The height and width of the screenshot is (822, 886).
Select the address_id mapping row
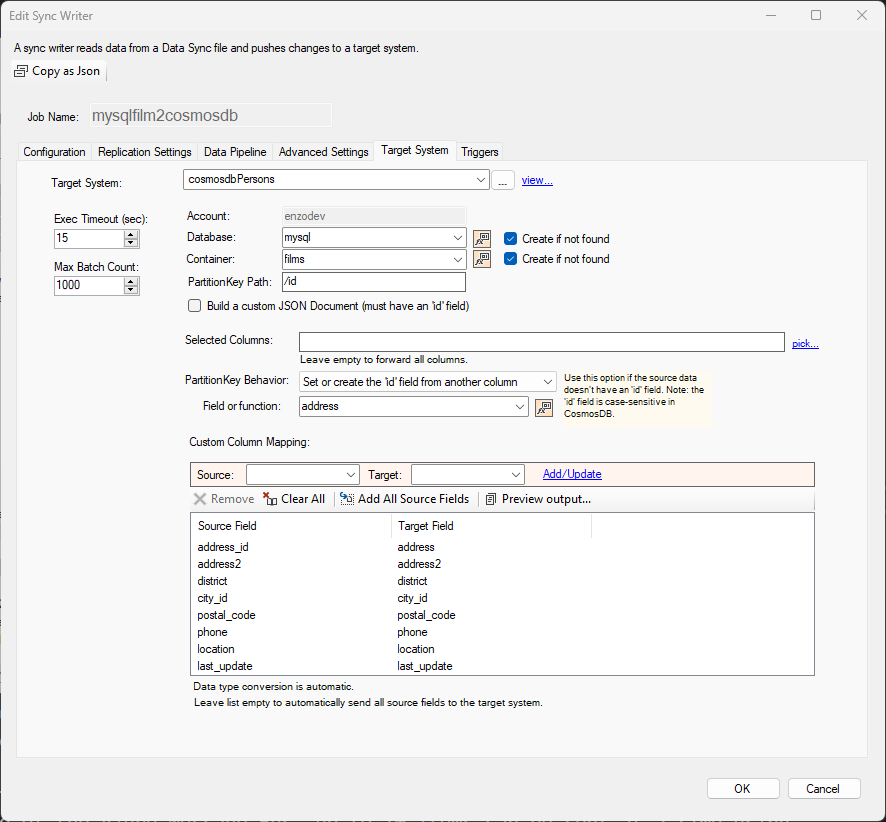pyautogui.click(x=502, y=547)
